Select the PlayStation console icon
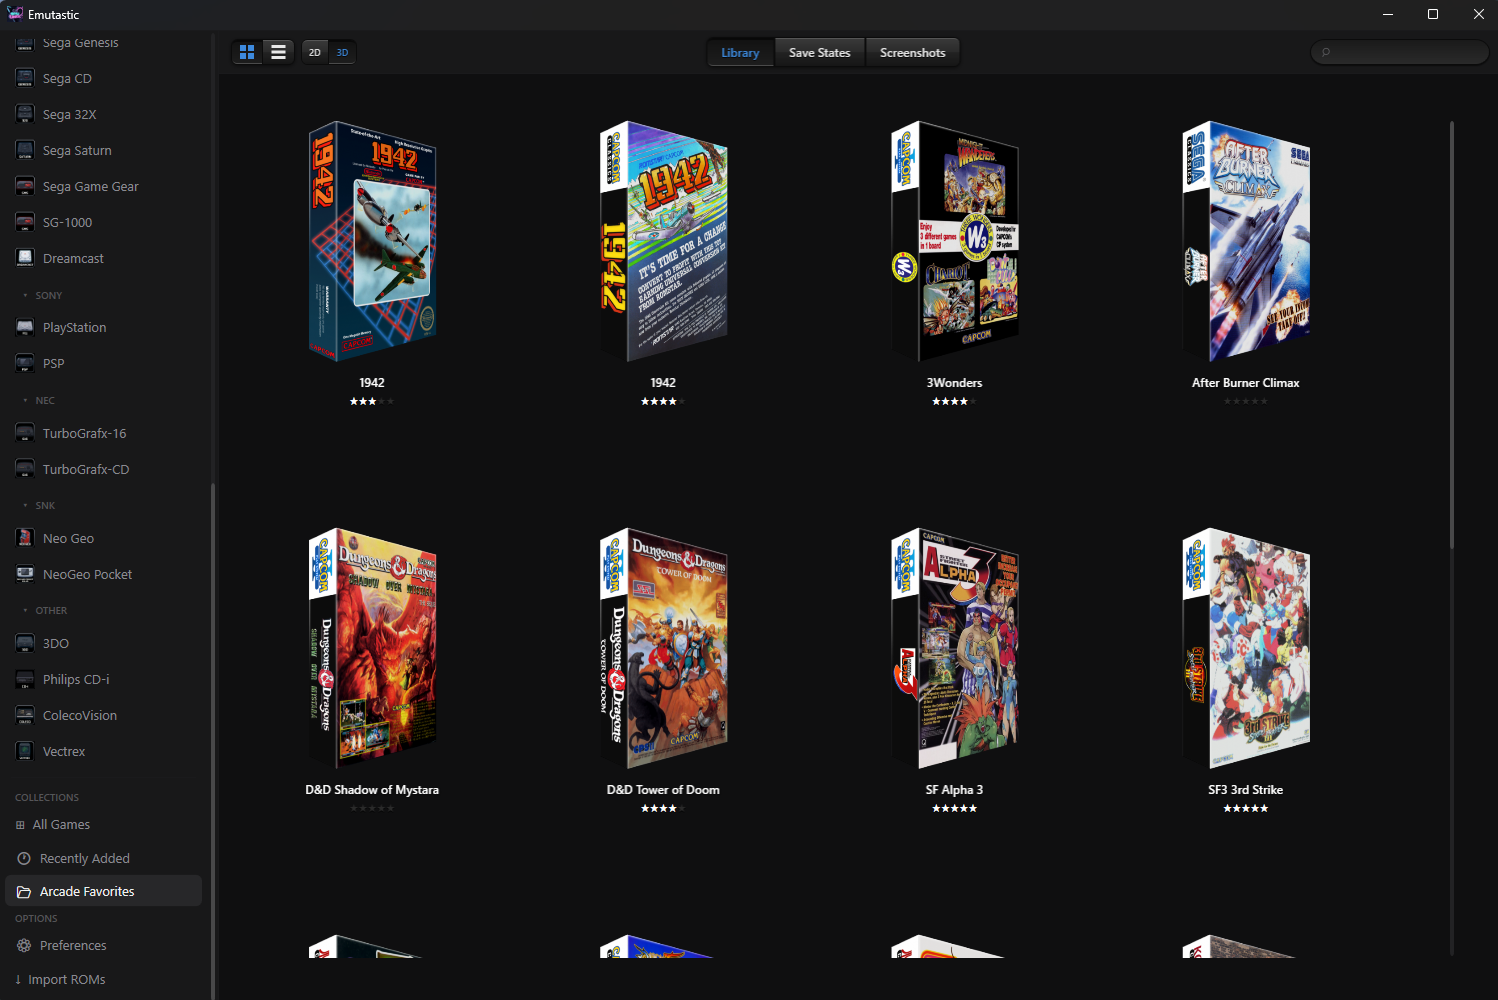Image resolution: width=1498 pixels, height=1000 pixels. [x=25, y=327]
